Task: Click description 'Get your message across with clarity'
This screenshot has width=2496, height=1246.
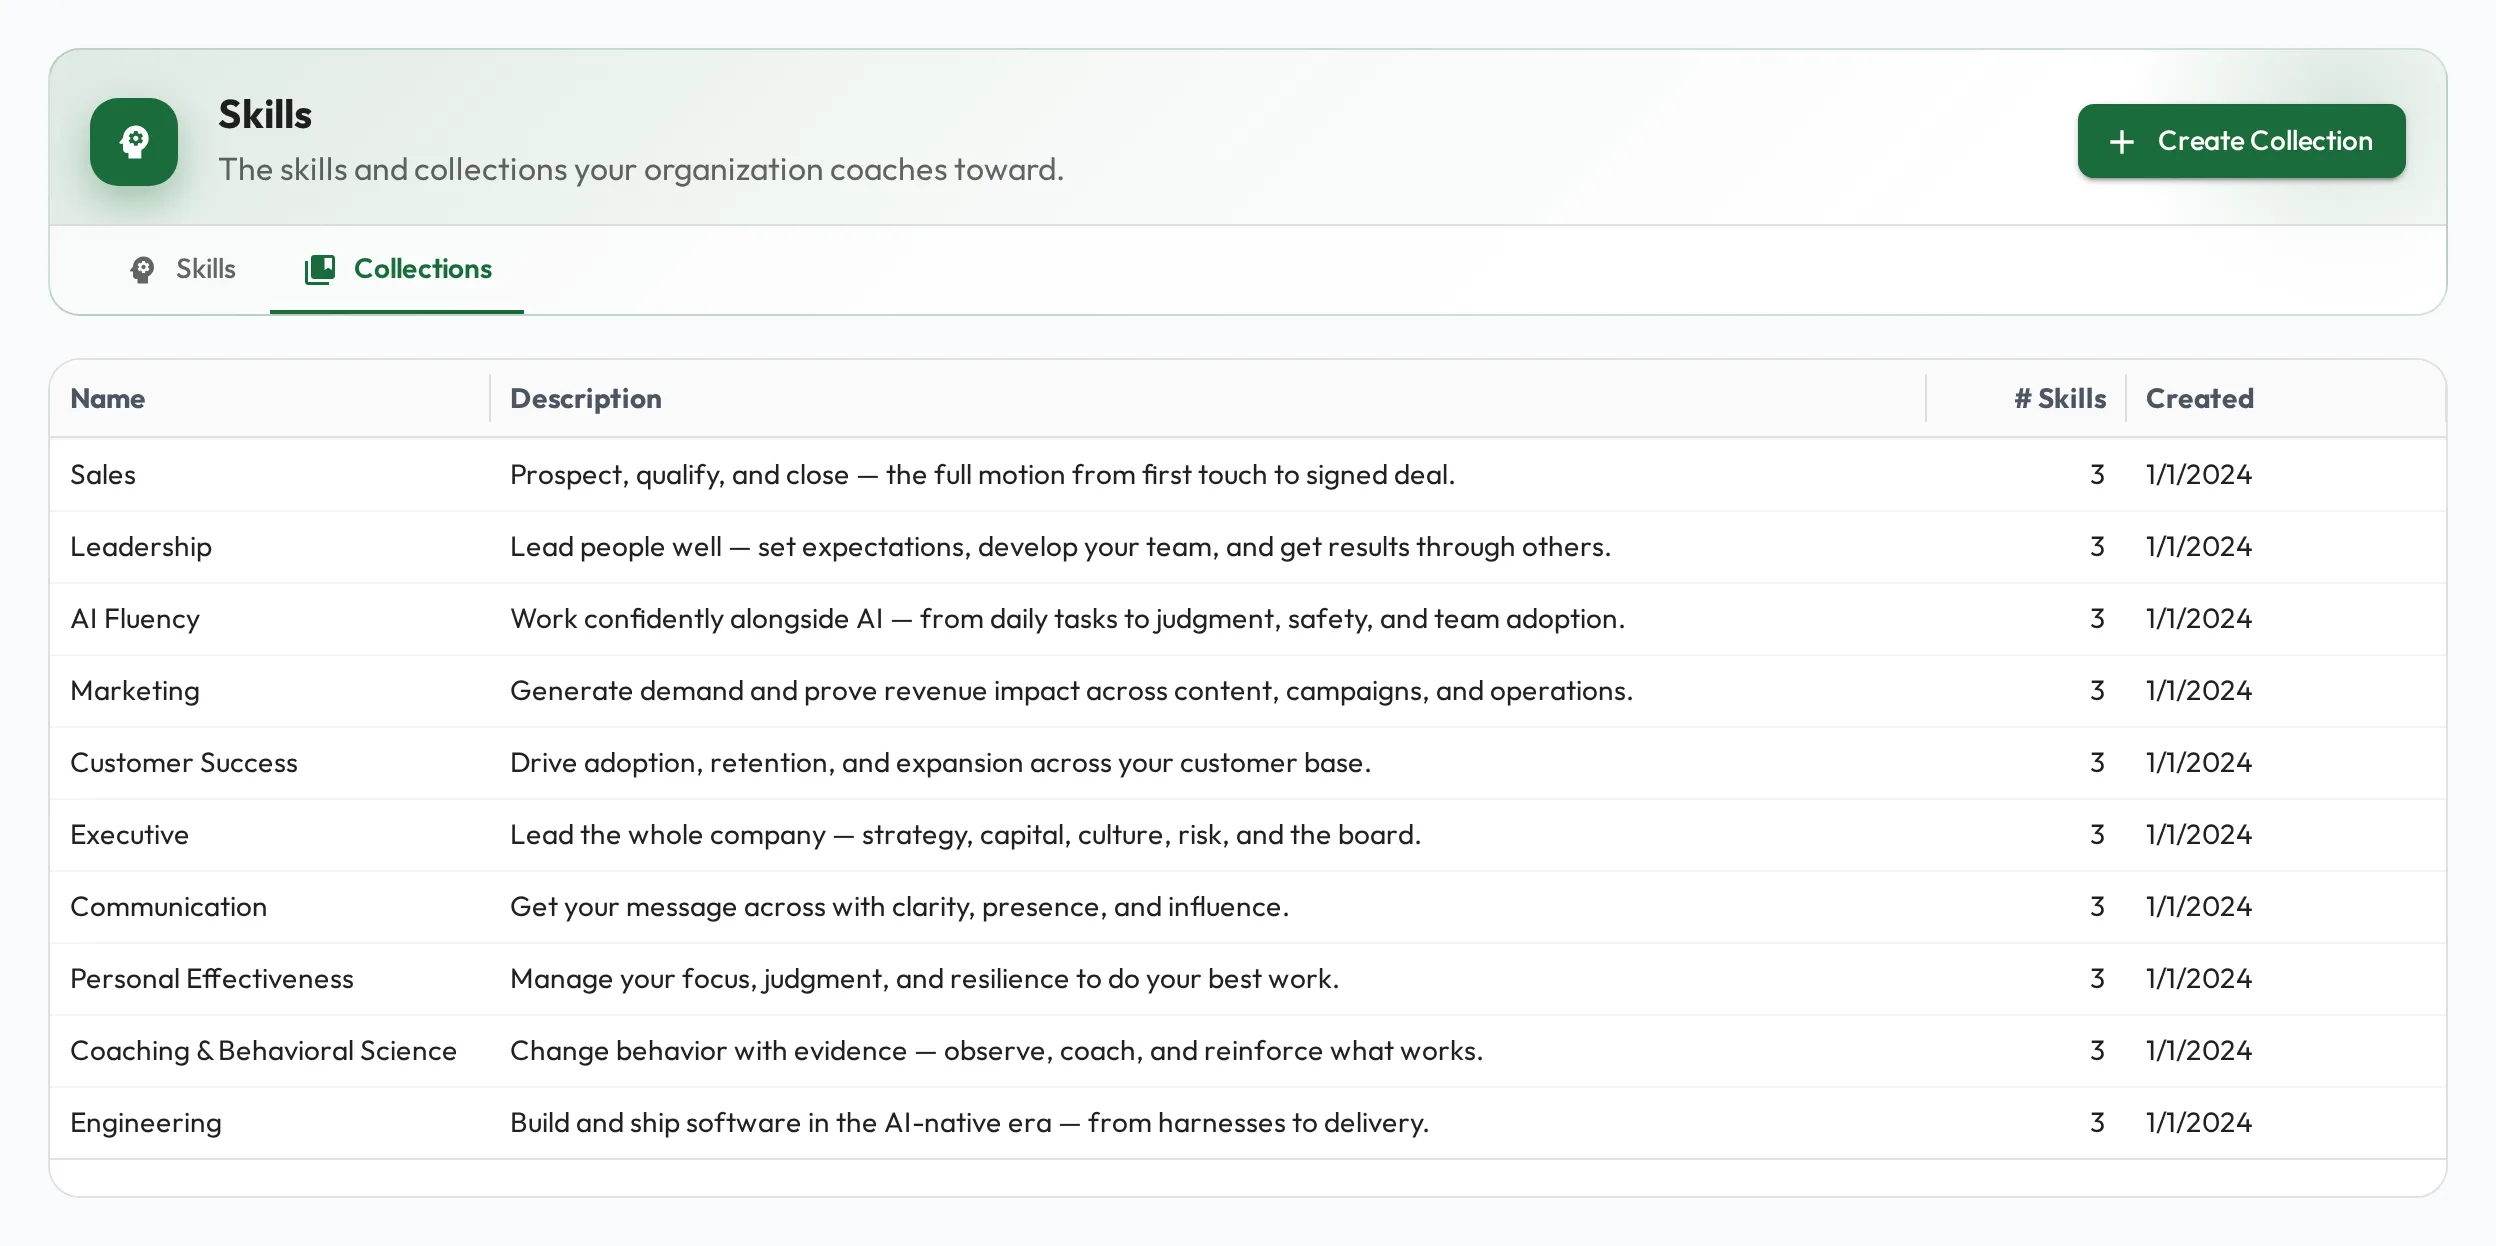Action: tap(899, 906)
